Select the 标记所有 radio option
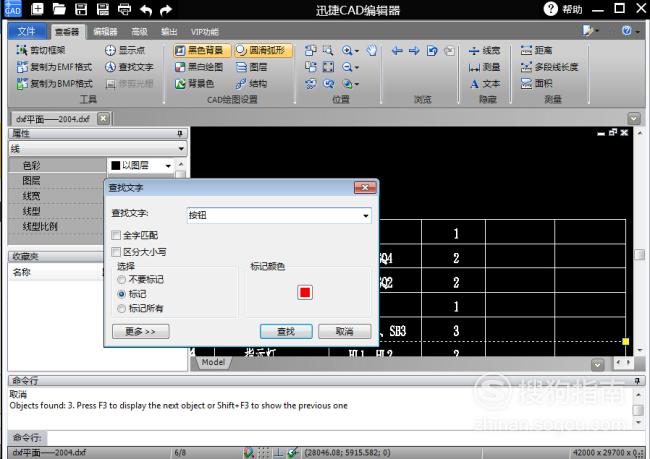650x459 pixels. pos(121,308)
